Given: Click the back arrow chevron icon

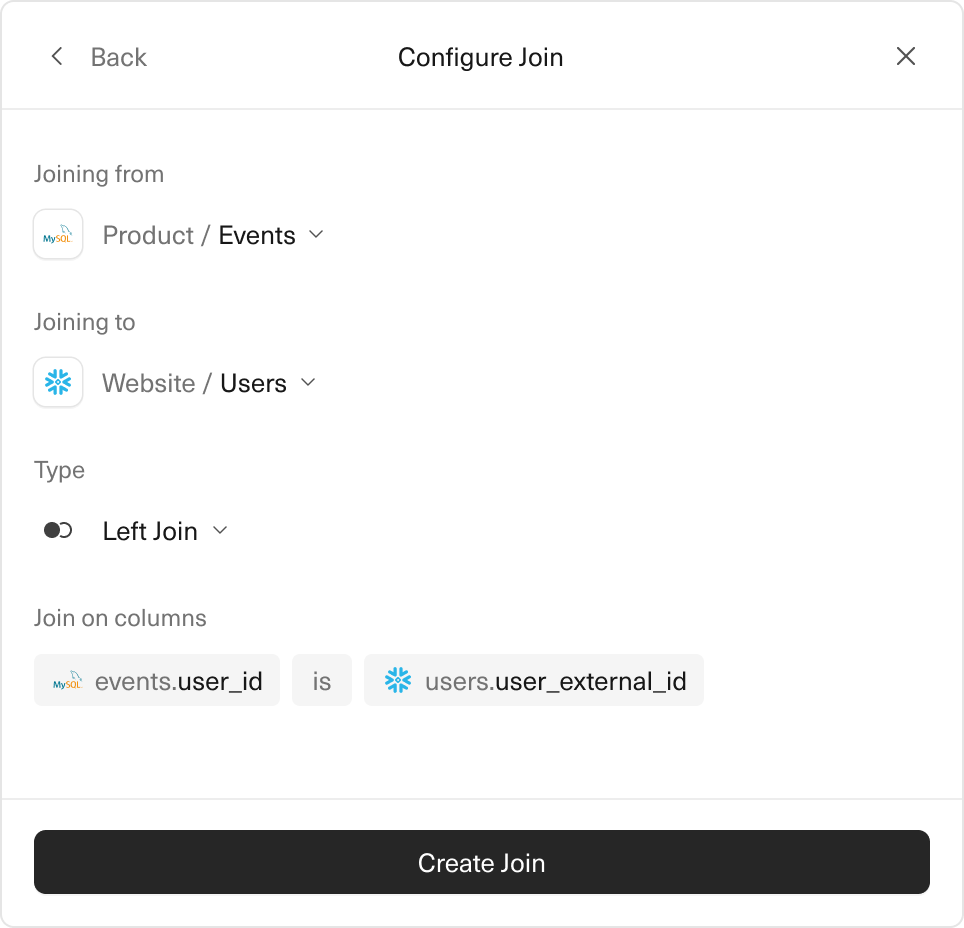Looking at the screenshot, I should [57, 57].
